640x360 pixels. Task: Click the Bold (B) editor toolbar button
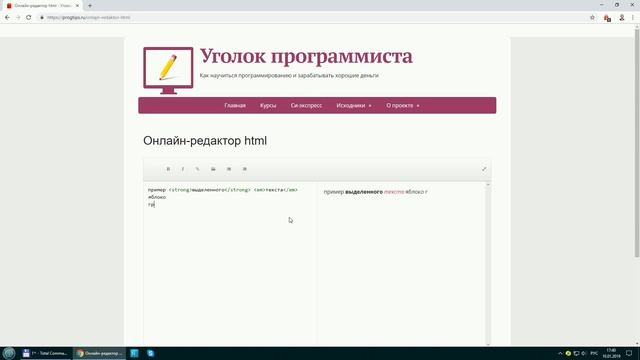coord(168,169)
